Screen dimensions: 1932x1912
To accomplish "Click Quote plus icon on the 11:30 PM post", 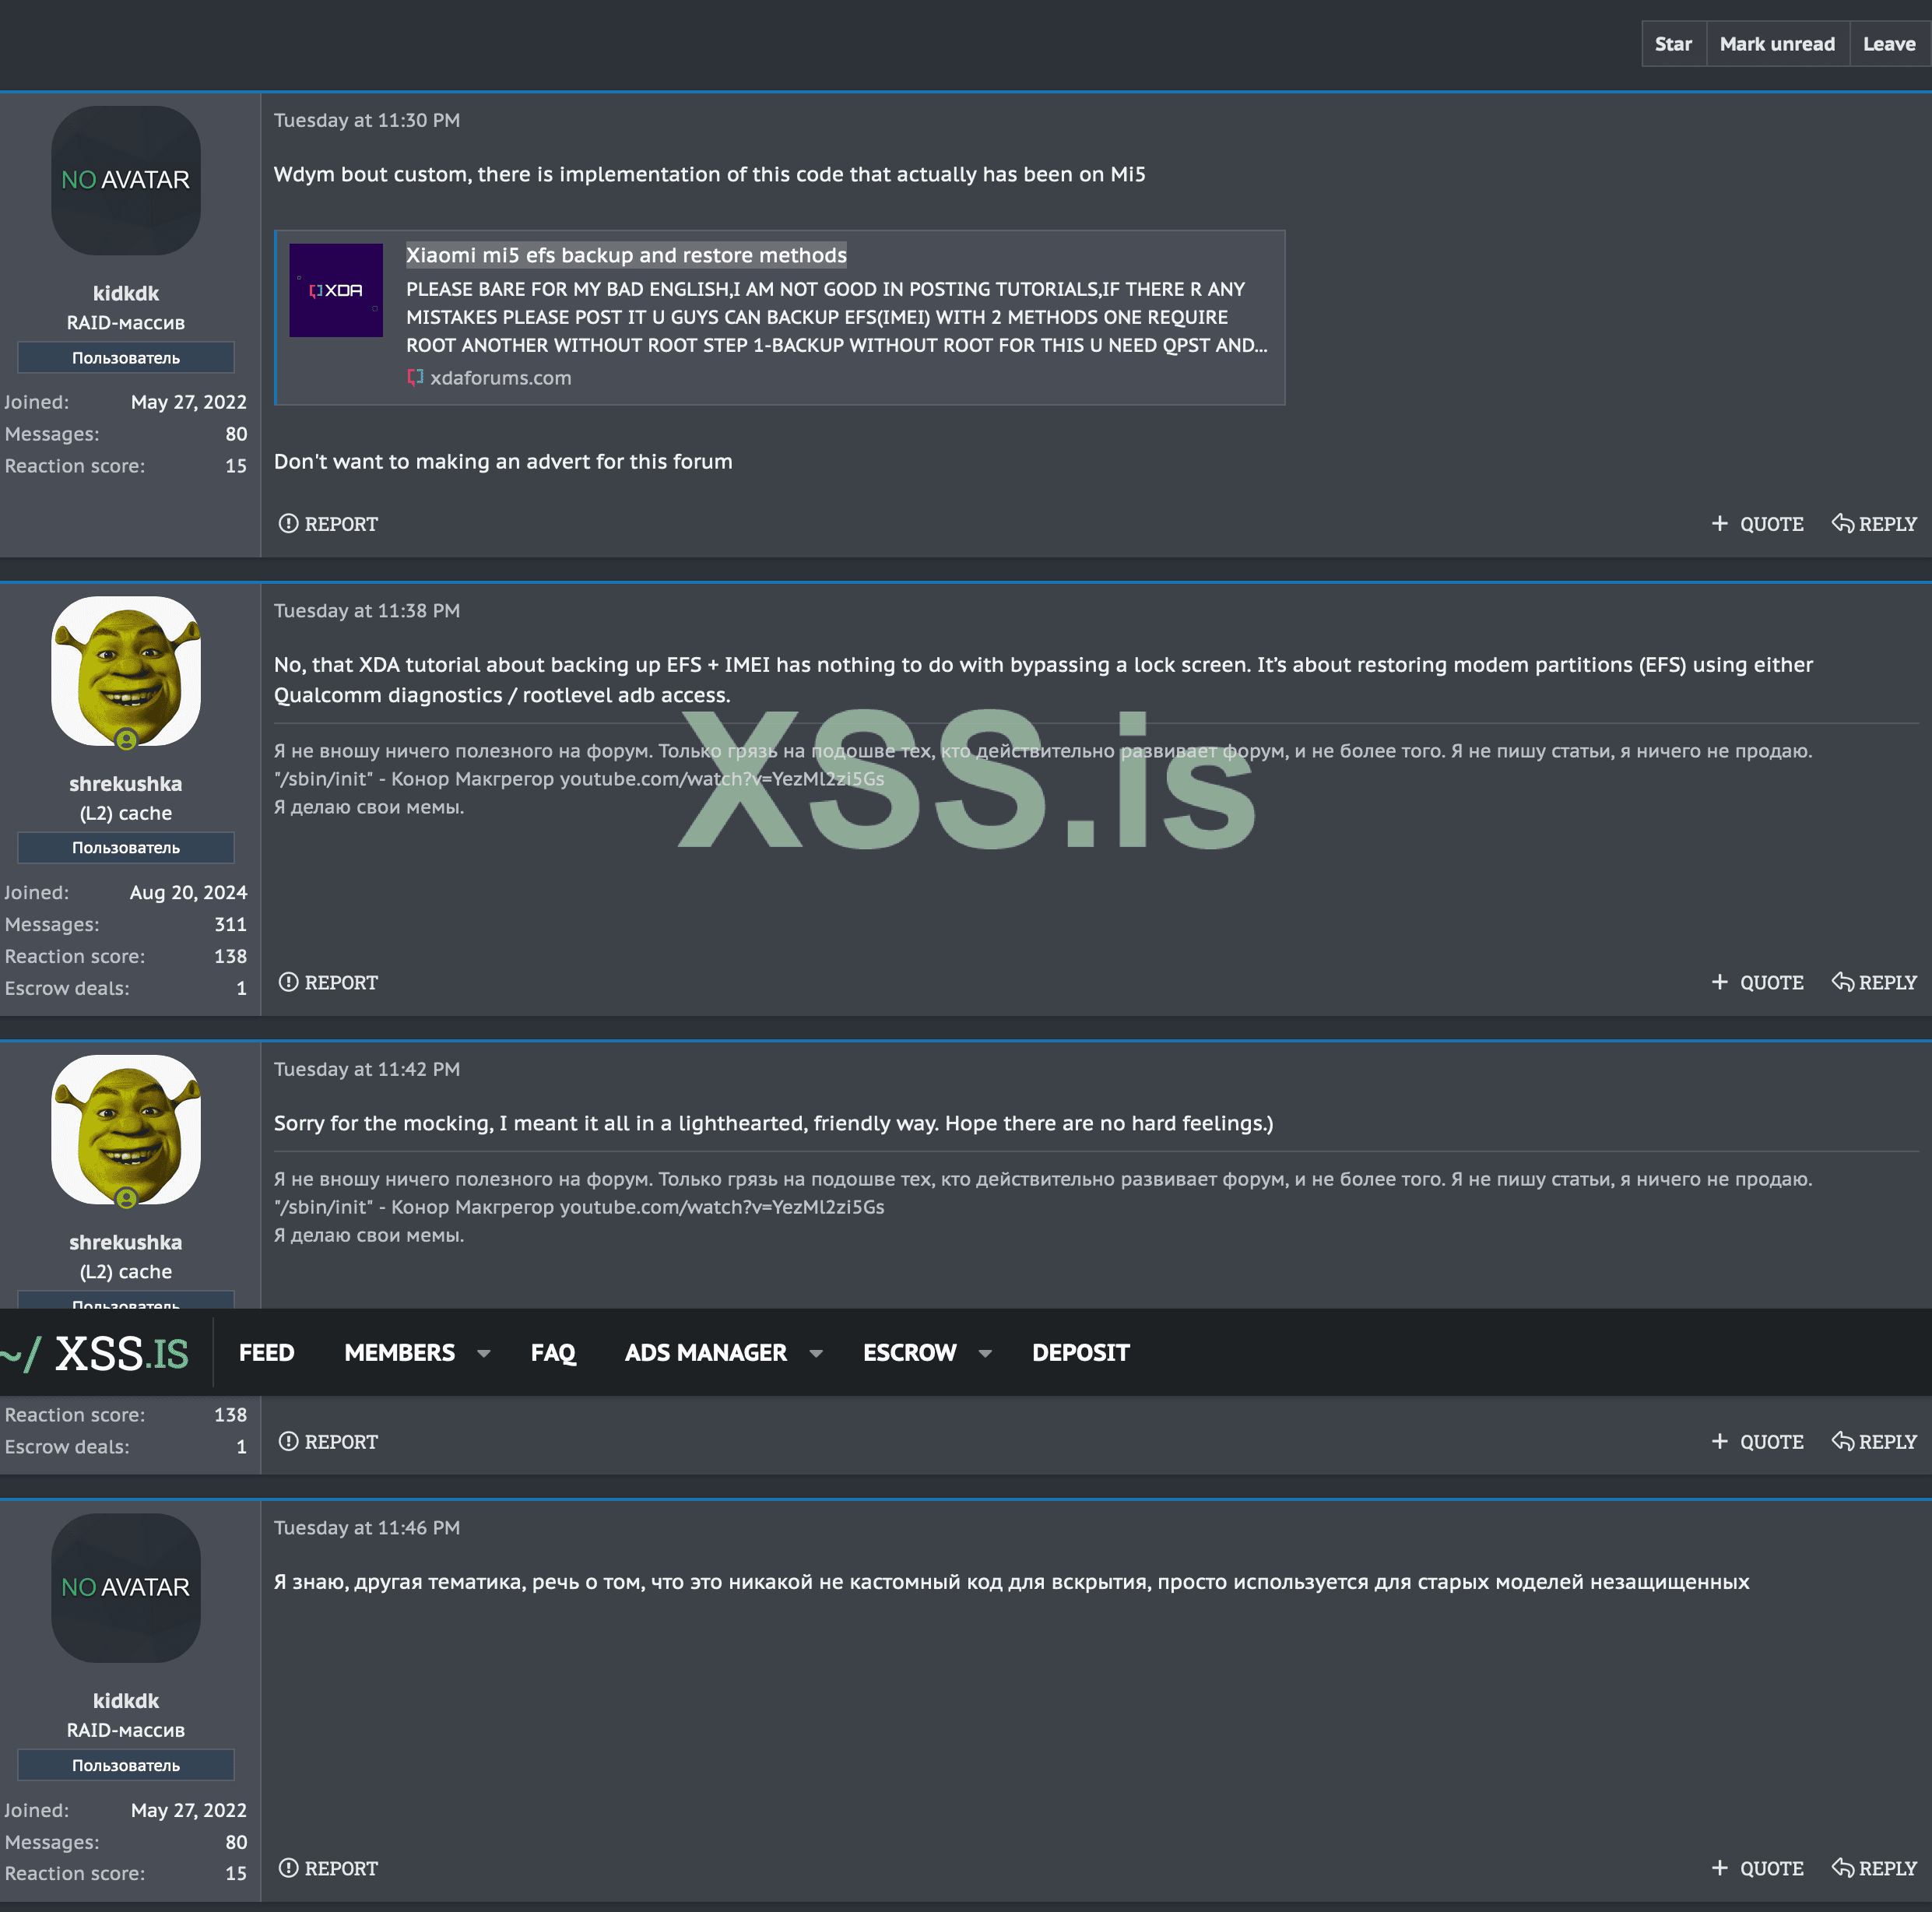I will (1719, 523).
